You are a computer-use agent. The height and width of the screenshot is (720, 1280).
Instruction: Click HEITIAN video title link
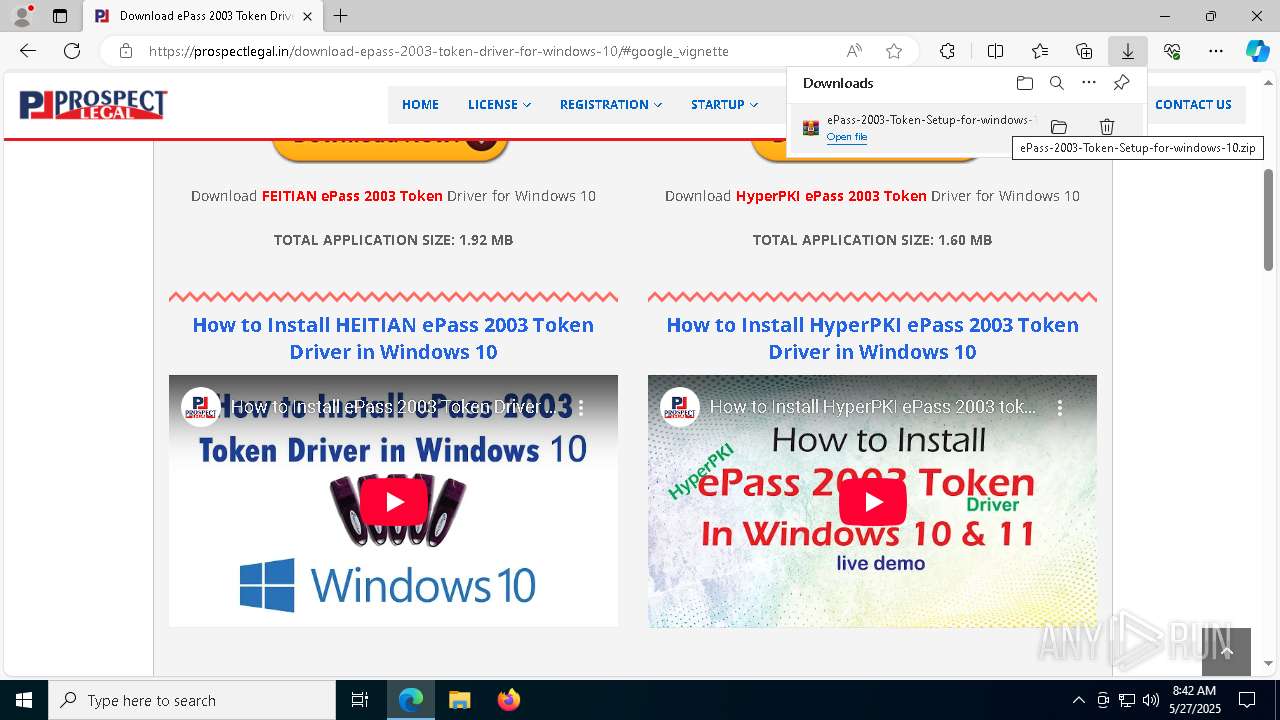395,407
